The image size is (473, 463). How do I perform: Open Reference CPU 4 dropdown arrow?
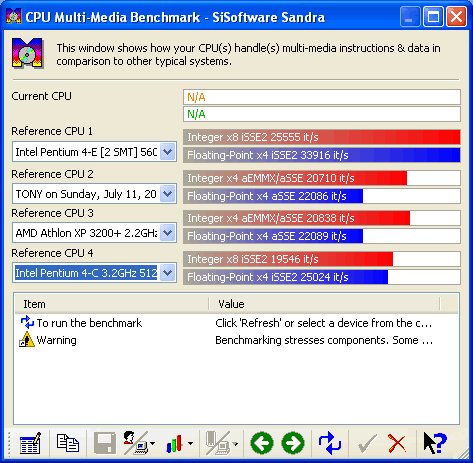168,273
